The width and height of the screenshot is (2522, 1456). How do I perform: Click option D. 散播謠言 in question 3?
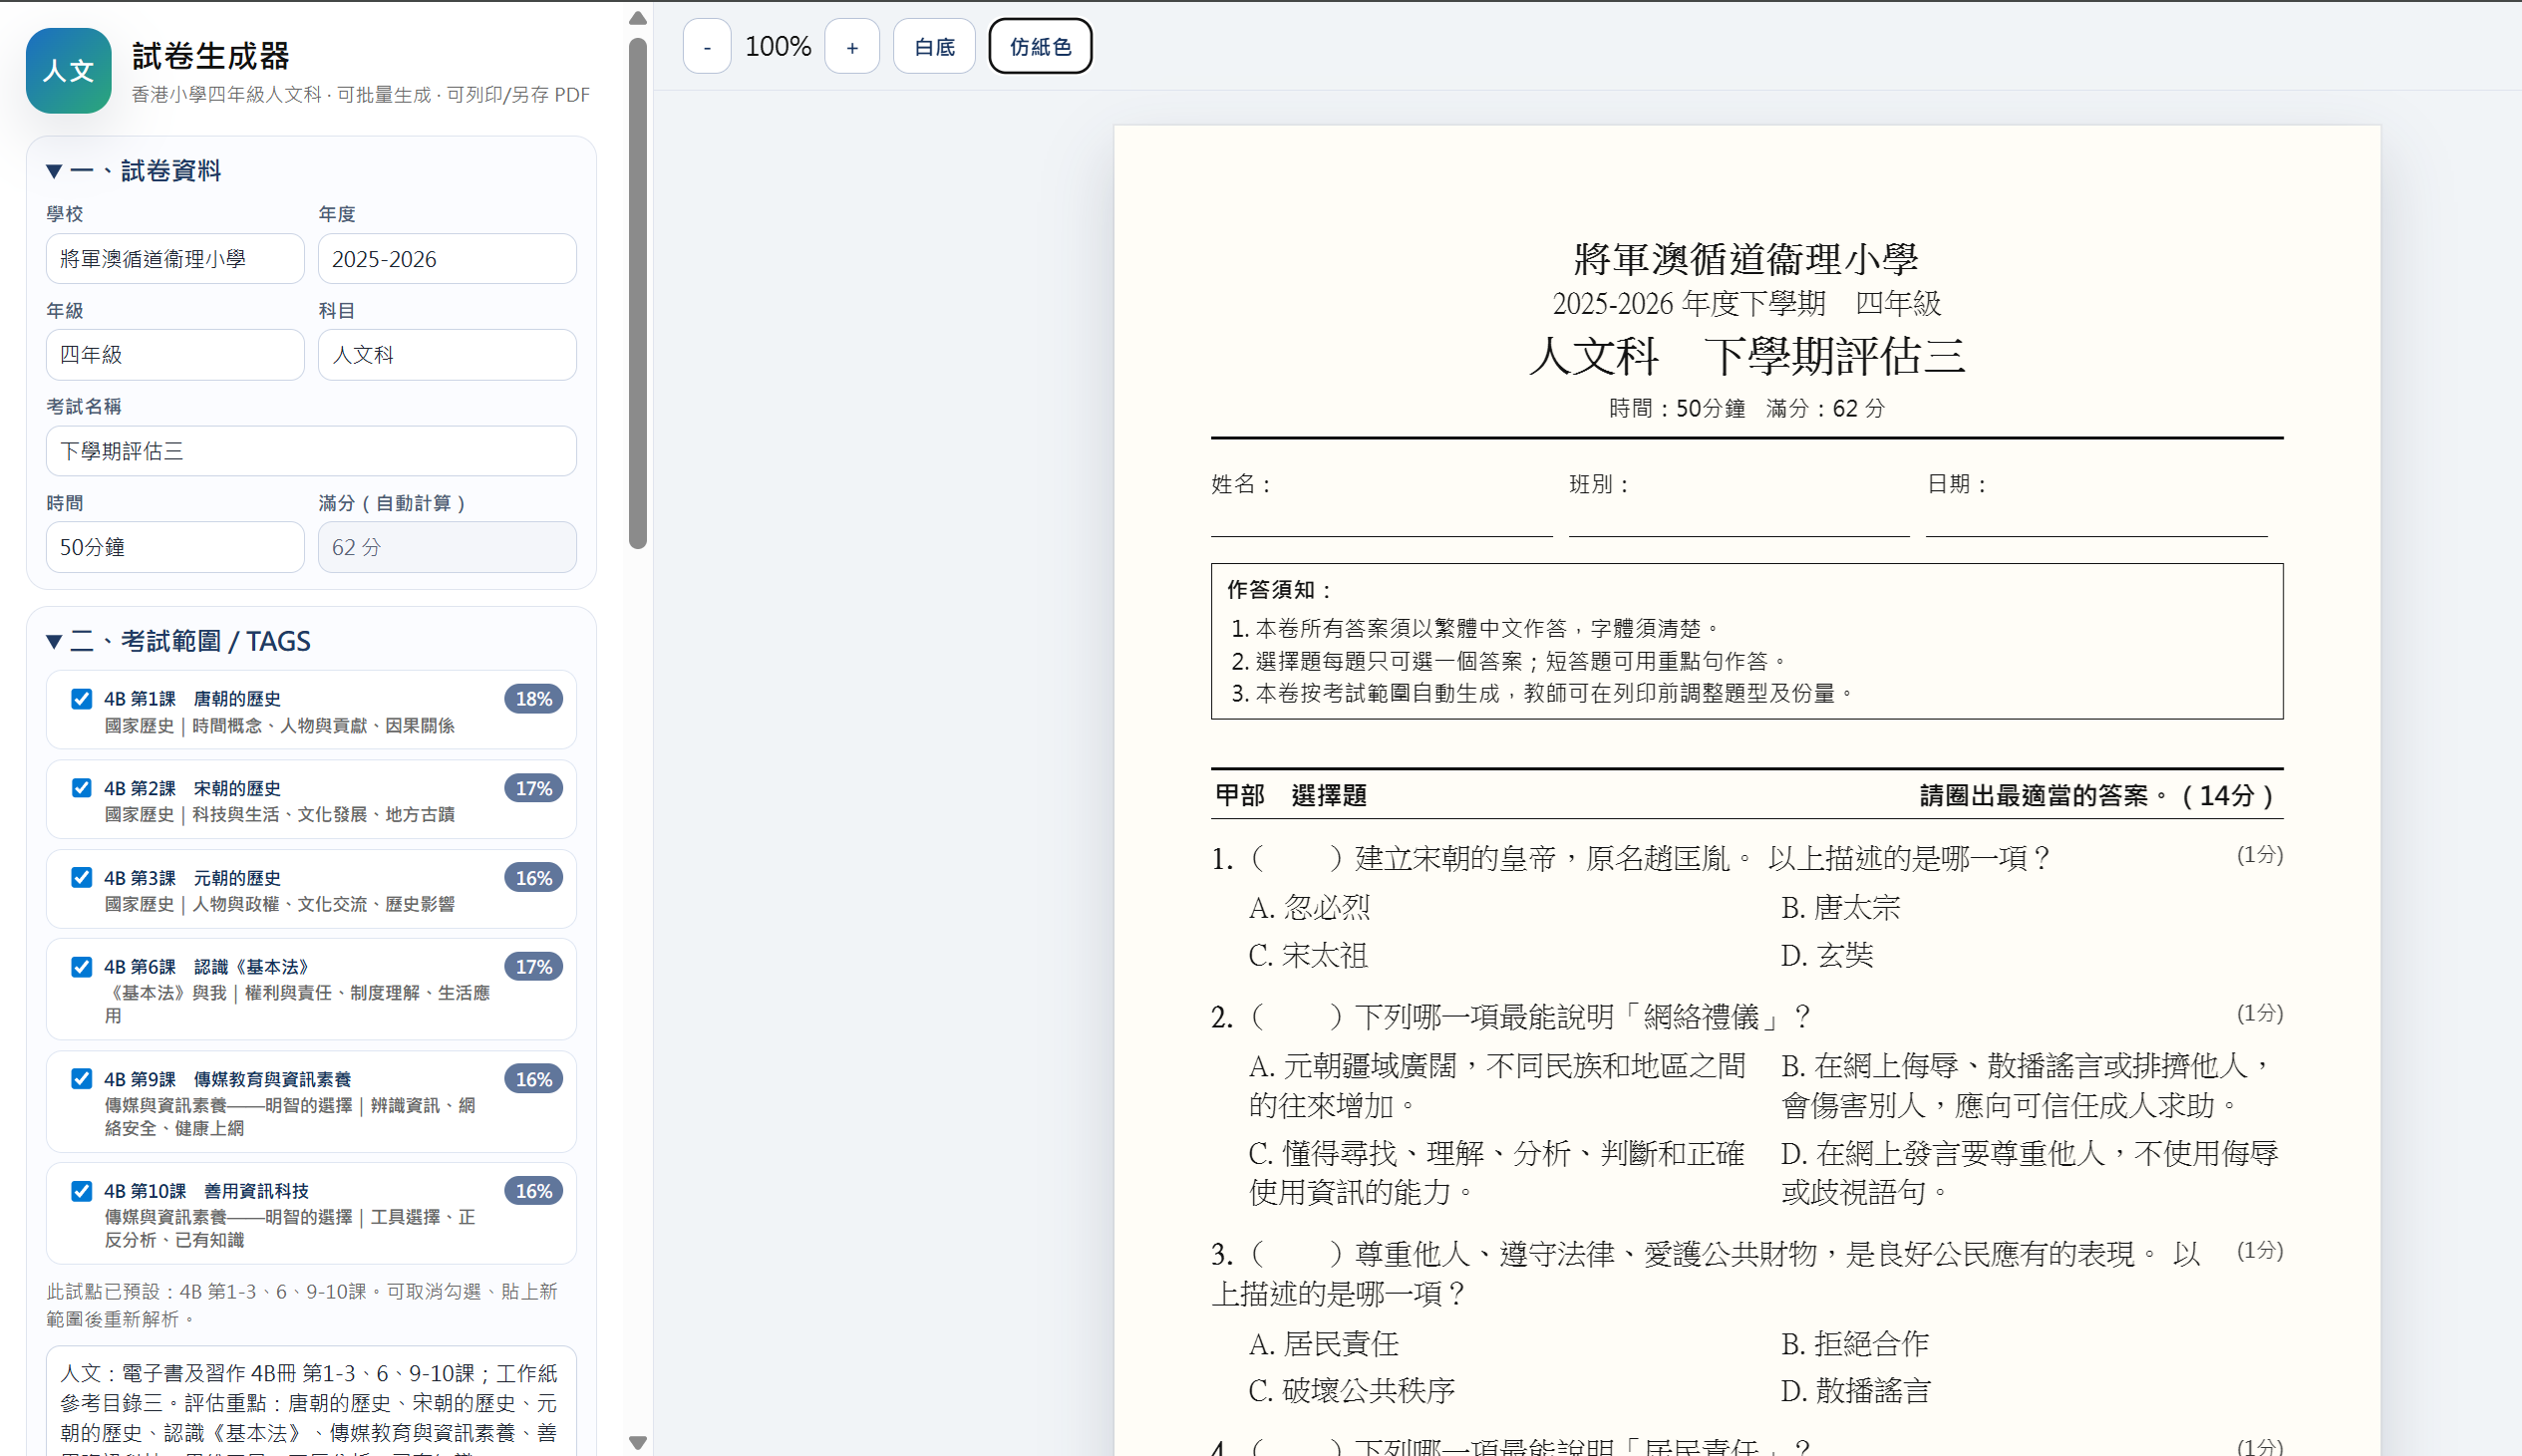pyautogui.click(x=1856, y=1391)
